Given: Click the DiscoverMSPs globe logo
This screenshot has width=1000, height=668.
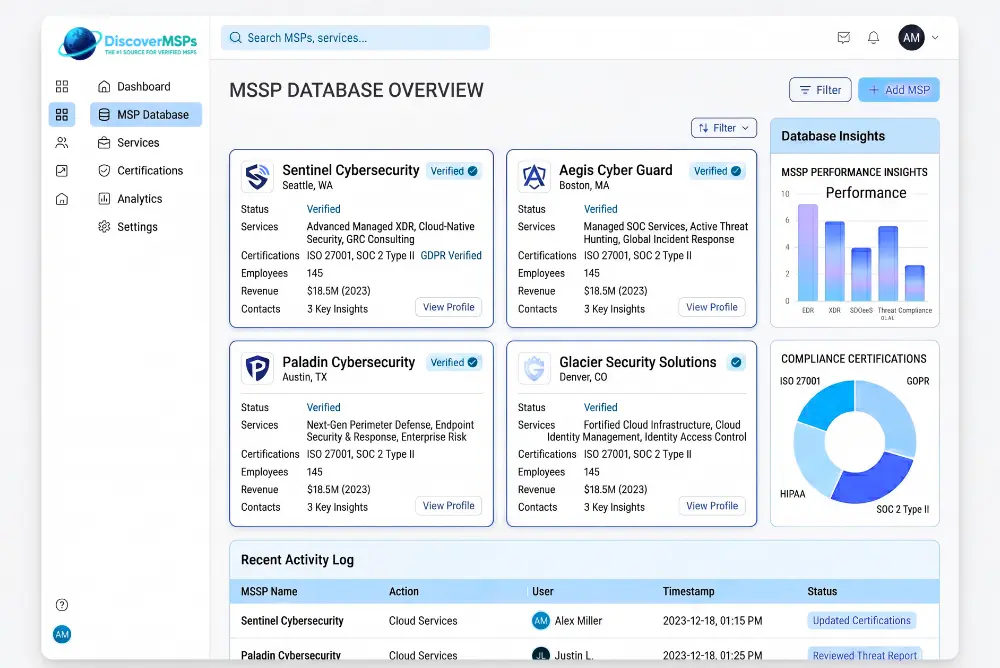Looking at the screenshot, I should point(79,43).
